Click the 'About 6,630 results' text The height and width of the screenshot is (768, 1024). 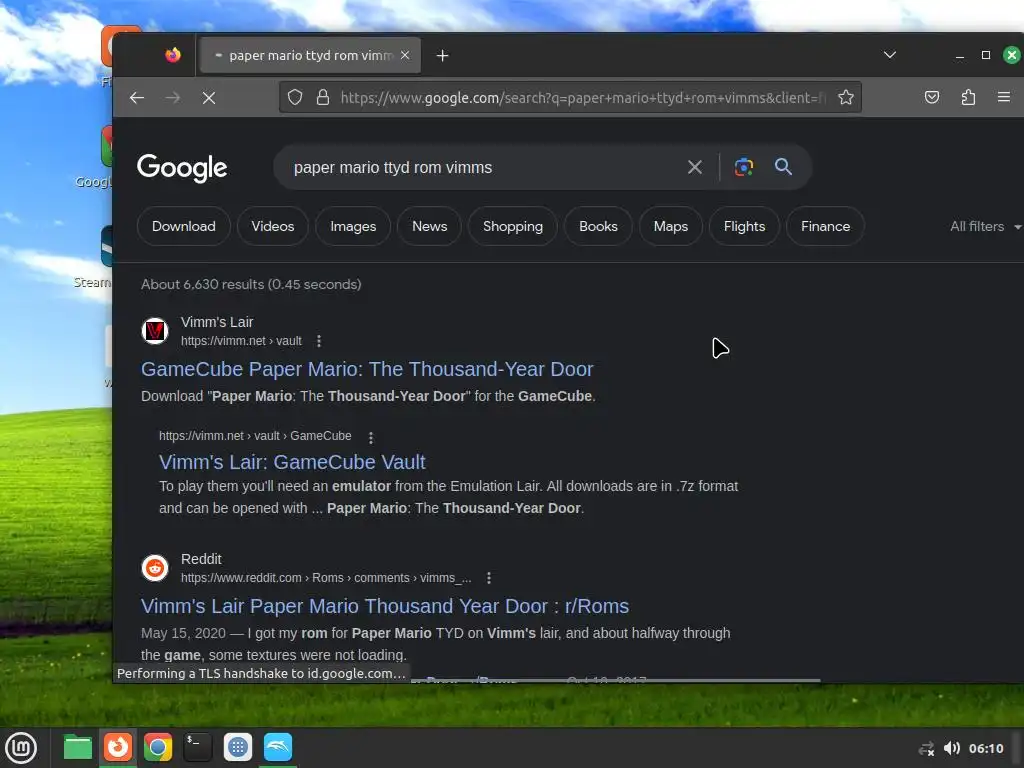coord(251,284)
